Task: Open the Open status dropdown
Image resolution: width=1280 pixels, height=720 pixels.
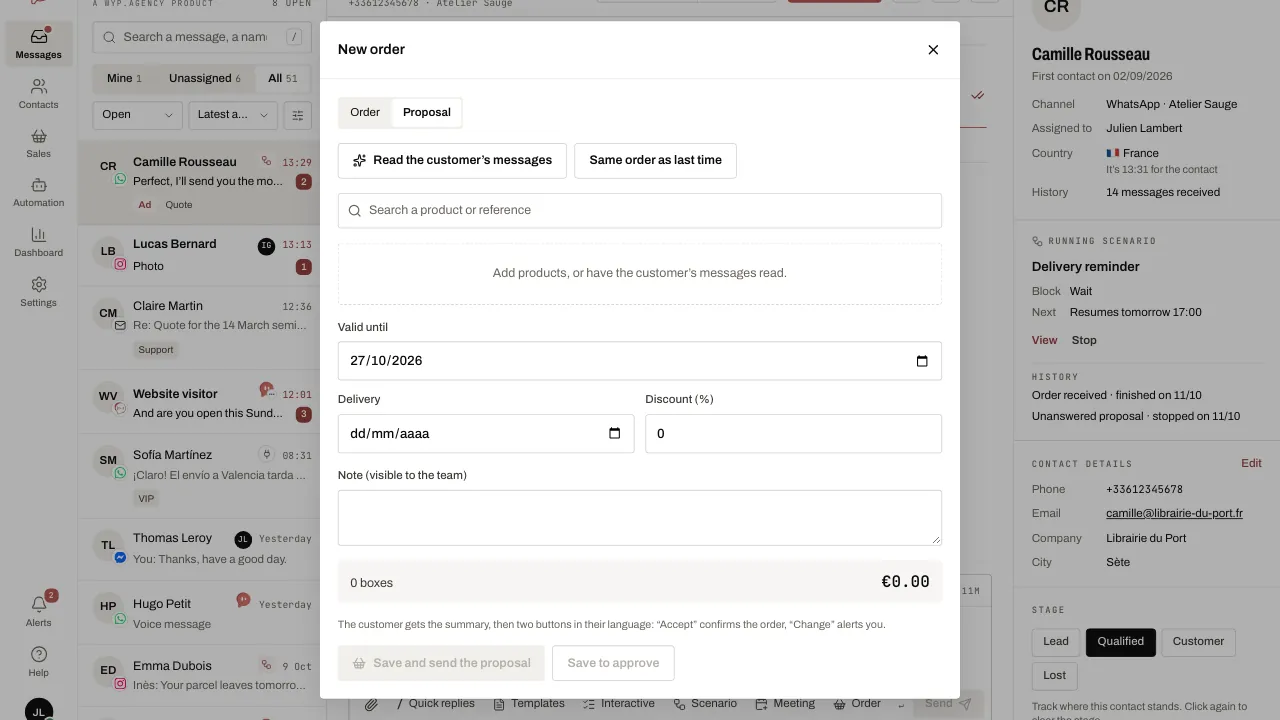Action: click(138, 115)
